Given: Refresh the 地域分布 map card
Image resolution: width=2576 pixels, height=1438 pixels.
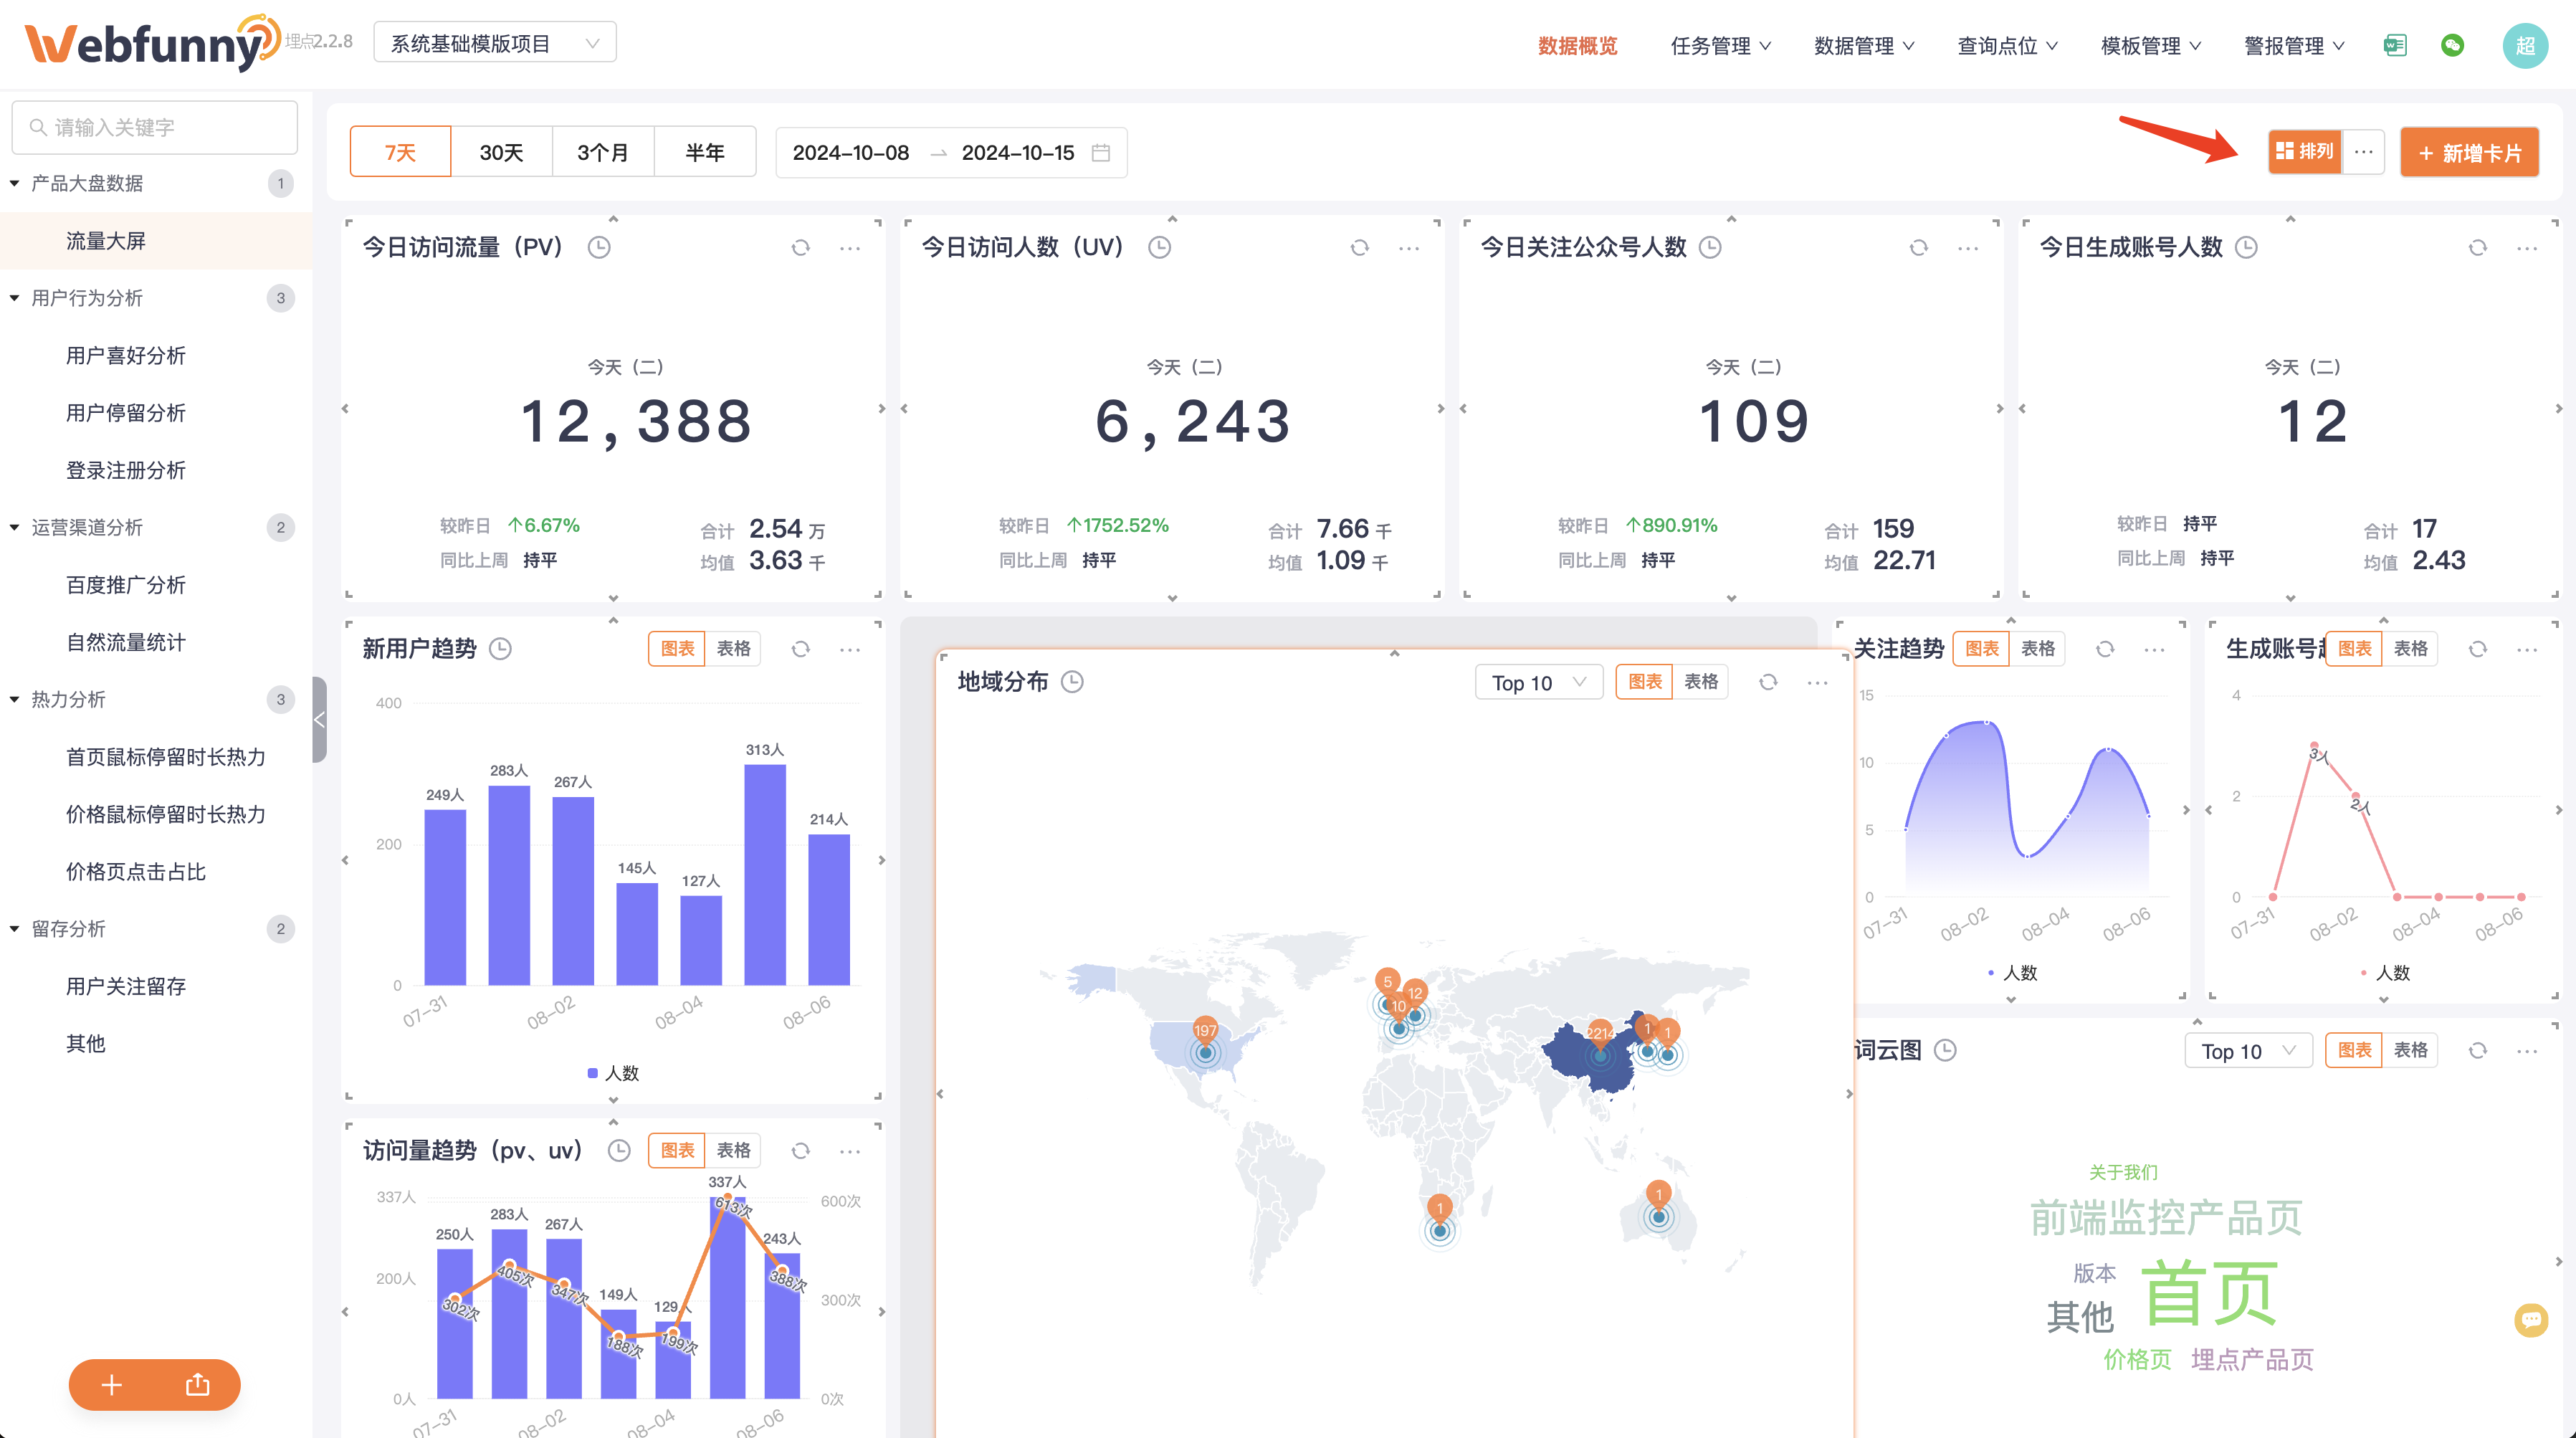Looking at the screenshot, I should pos(1768,682).
